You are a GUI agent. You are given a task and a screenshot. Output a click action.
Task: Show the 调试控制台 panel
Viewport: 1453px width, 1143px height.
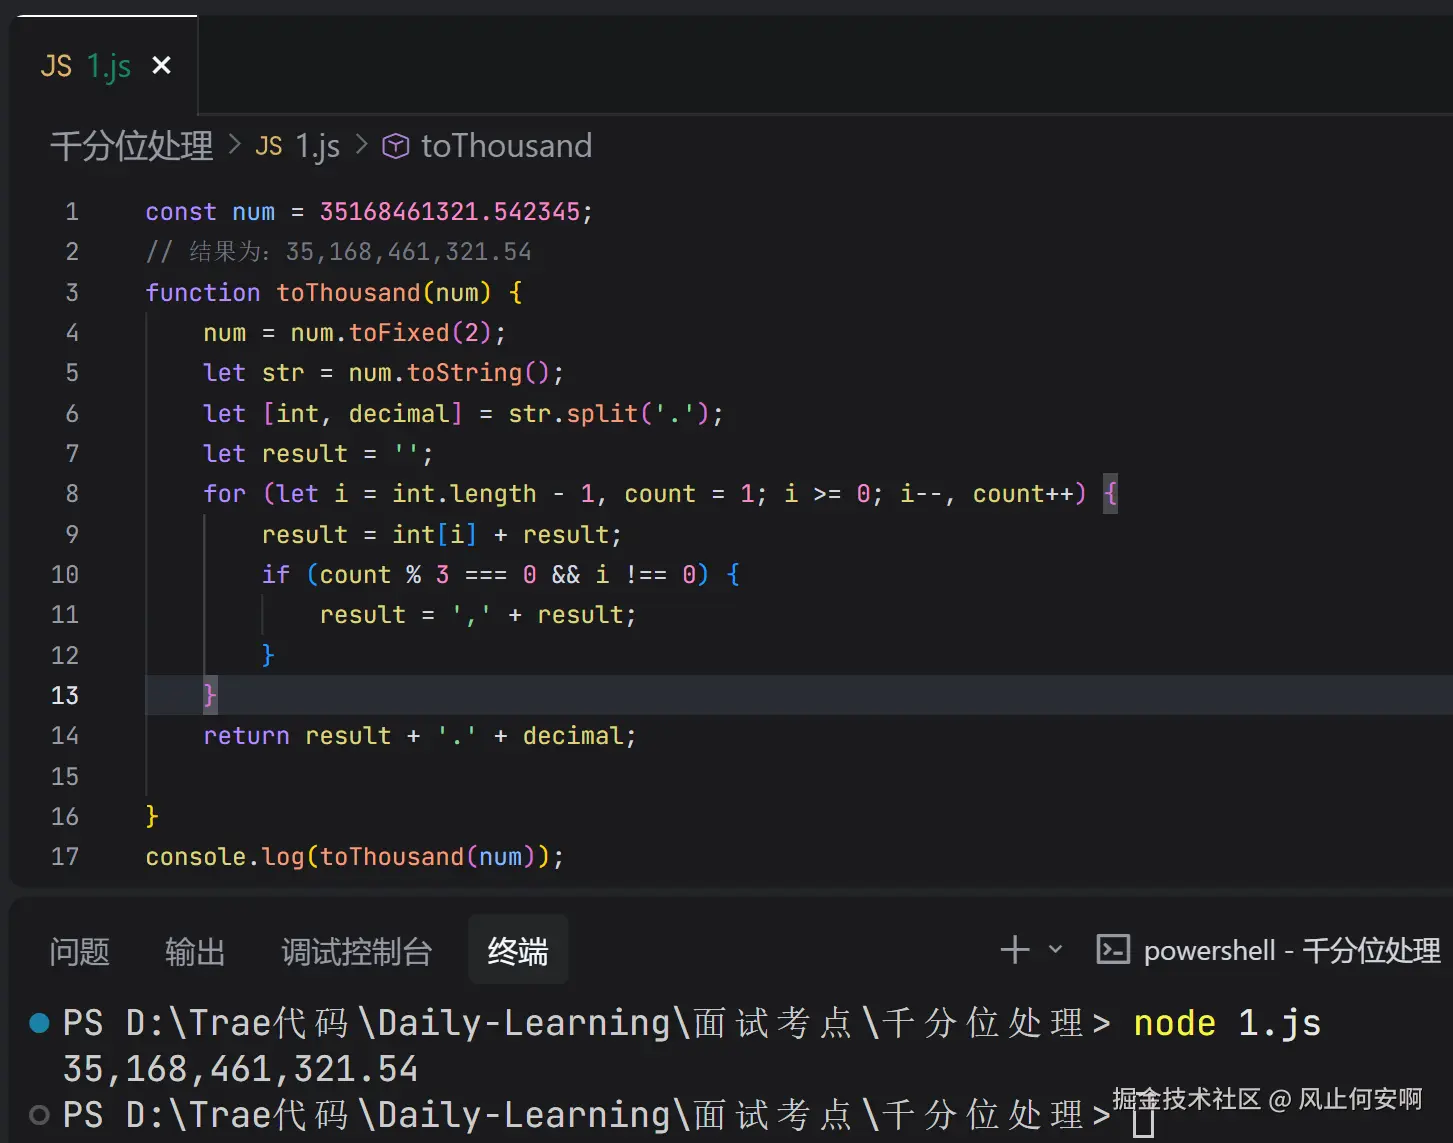point(356,951)
